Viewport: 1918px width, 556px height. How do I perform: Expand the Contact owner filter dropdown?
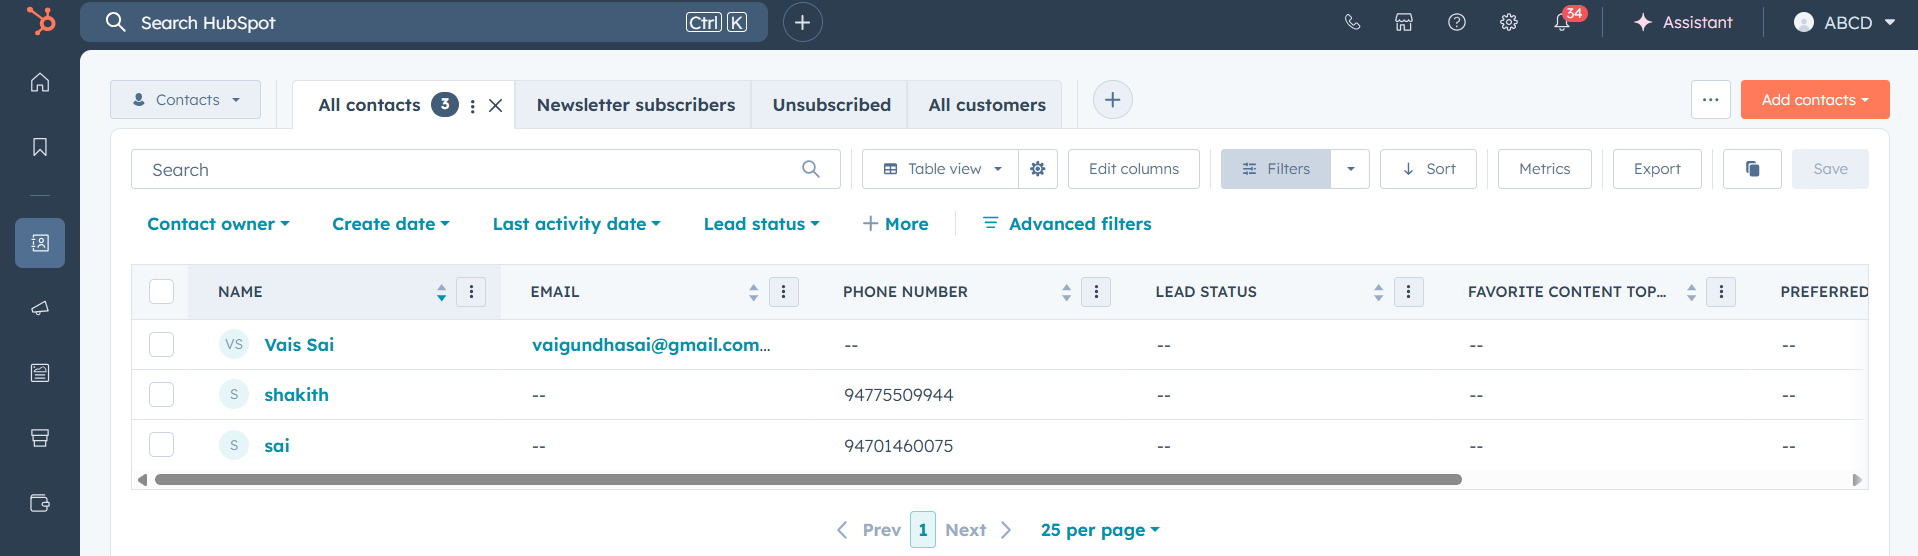218,224
